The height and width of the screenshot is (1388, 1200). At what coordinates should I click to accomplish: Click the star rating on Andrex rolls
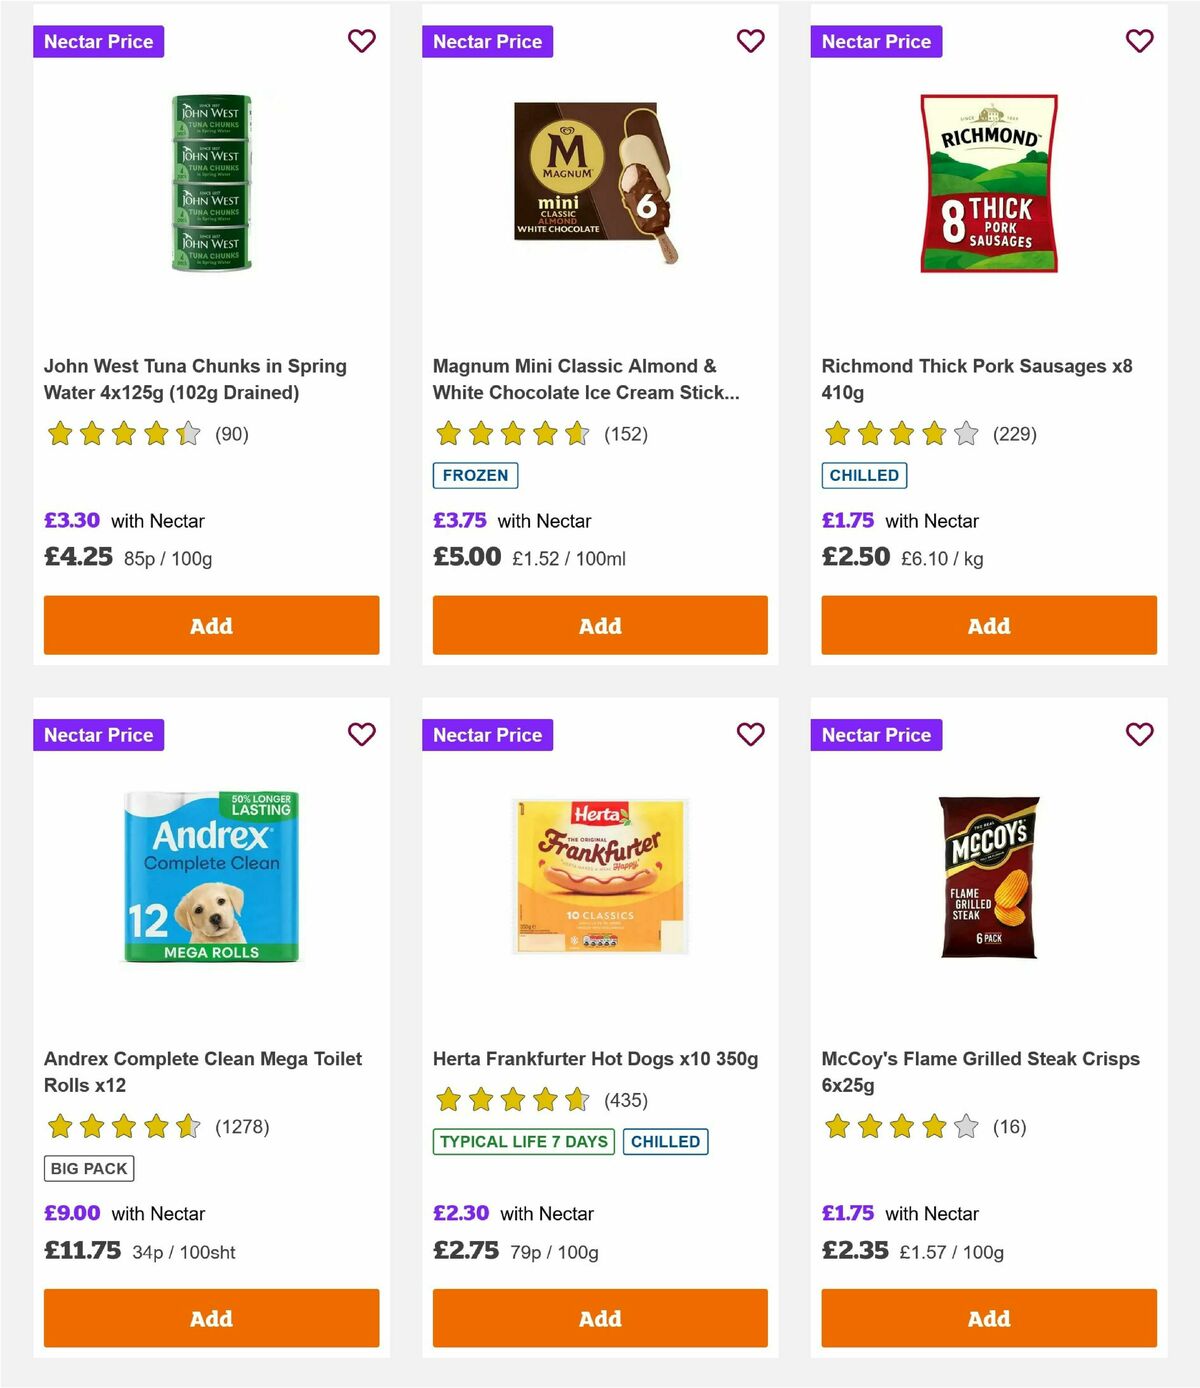pos(122,1126)
